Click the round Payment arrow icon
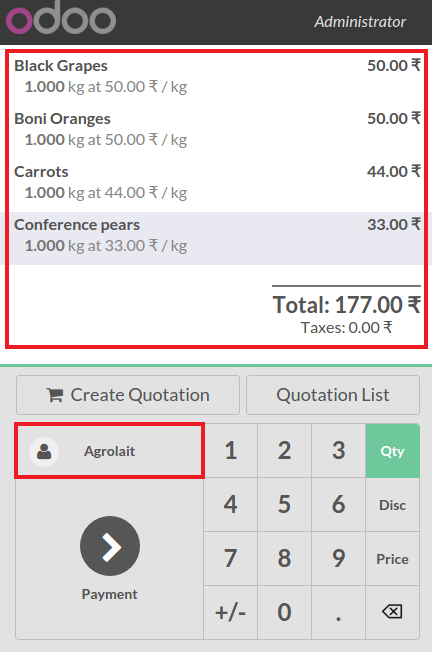432x652 pixels. 110,546
